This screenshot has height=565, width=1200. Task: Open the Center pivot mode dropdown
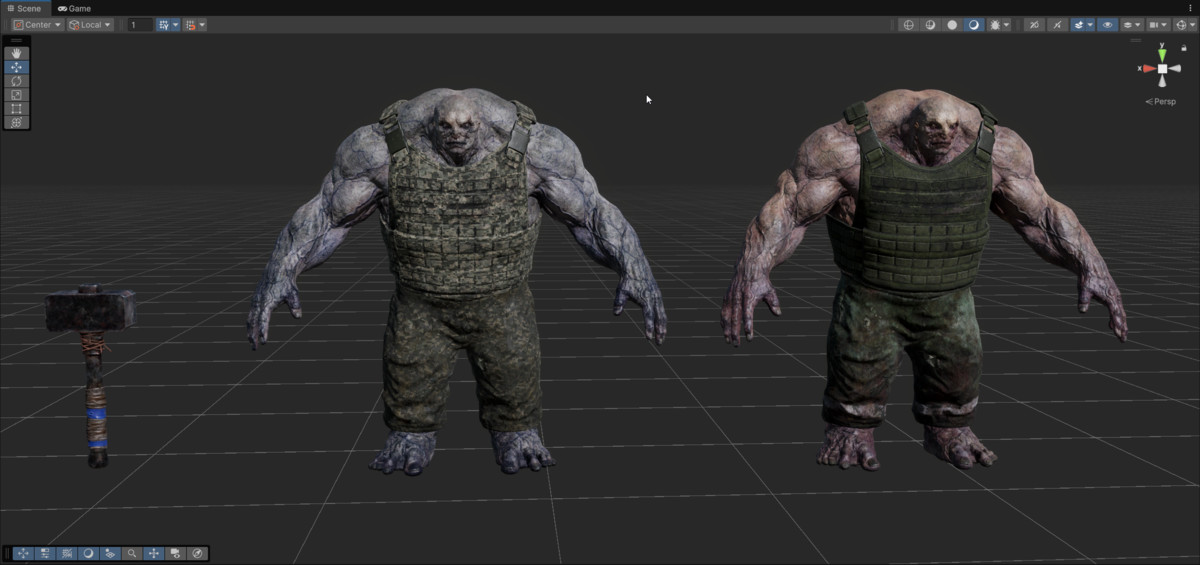tap(37, 24)
